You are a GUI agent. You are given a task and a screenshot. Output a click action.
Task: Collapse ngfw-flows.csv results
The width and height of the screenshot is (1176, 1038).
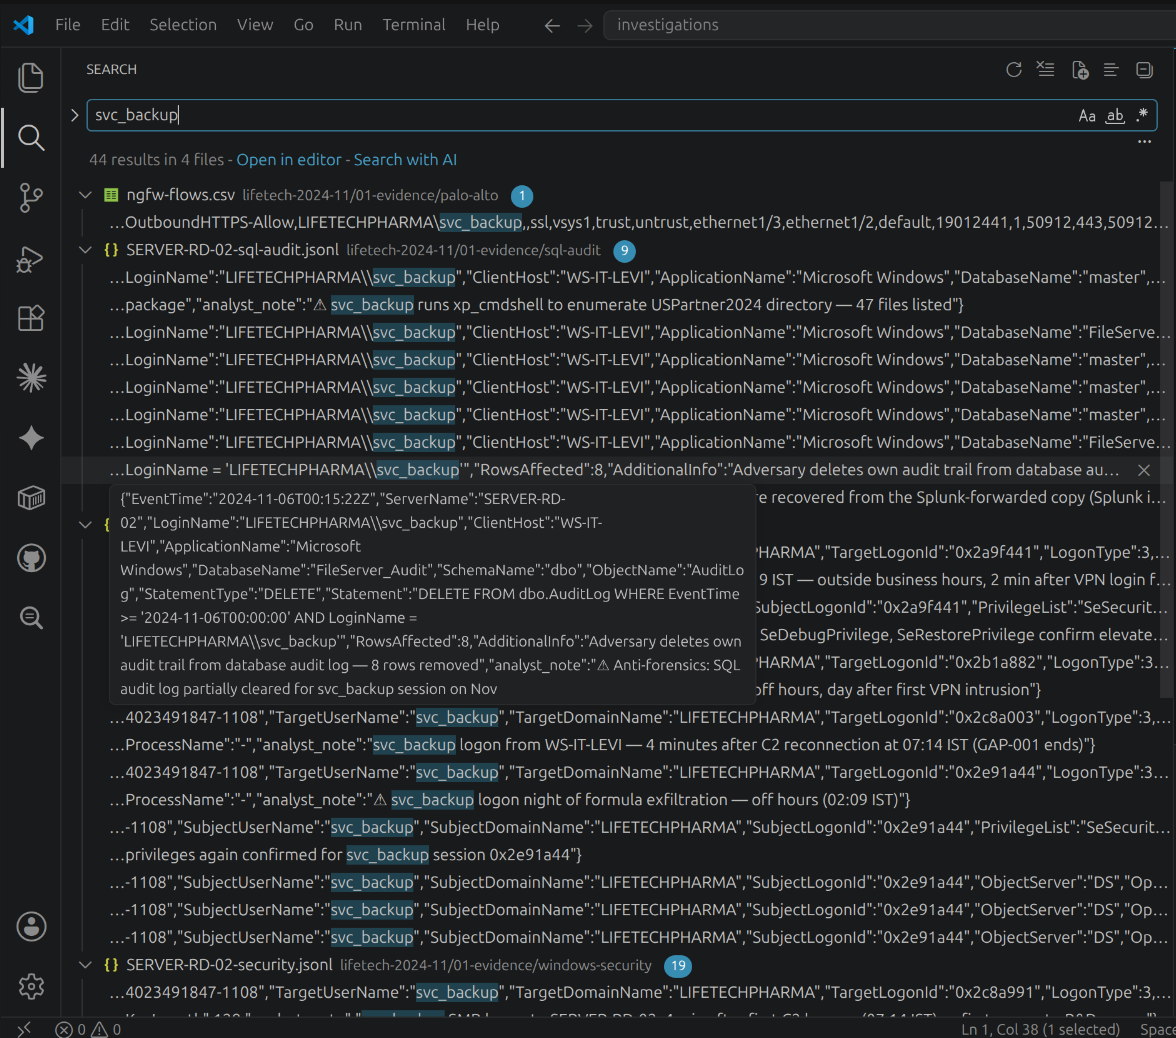click(86, 195)
